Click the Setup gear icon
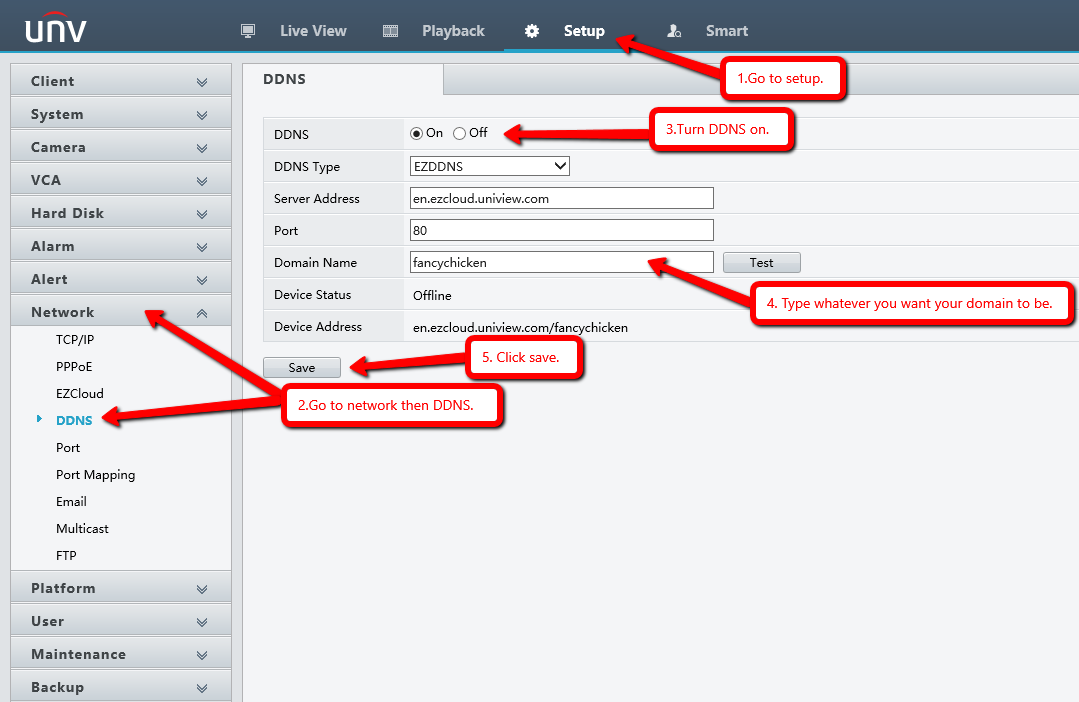 [x=532, y=31]
